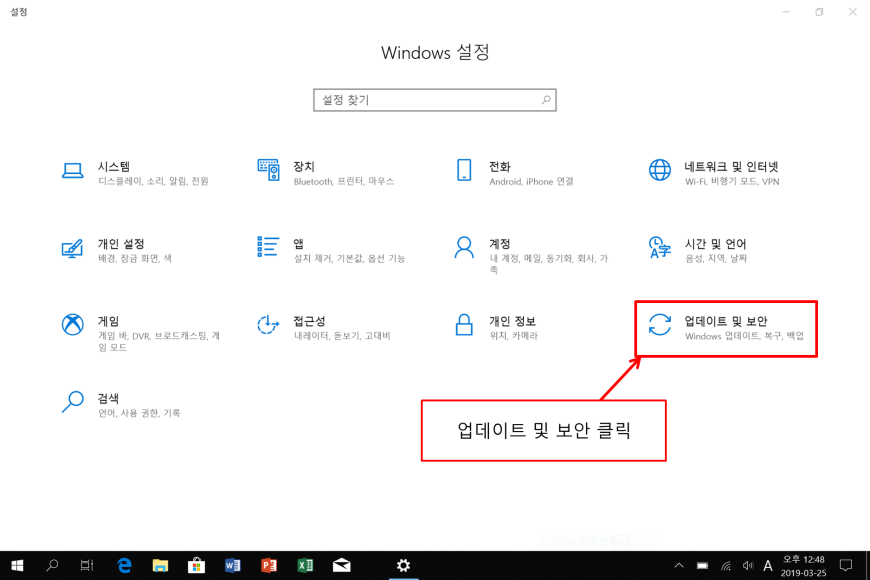Open the 검색 magnifier category icon
The height and width of the screenshot is (580, 870).
(73, 402)
